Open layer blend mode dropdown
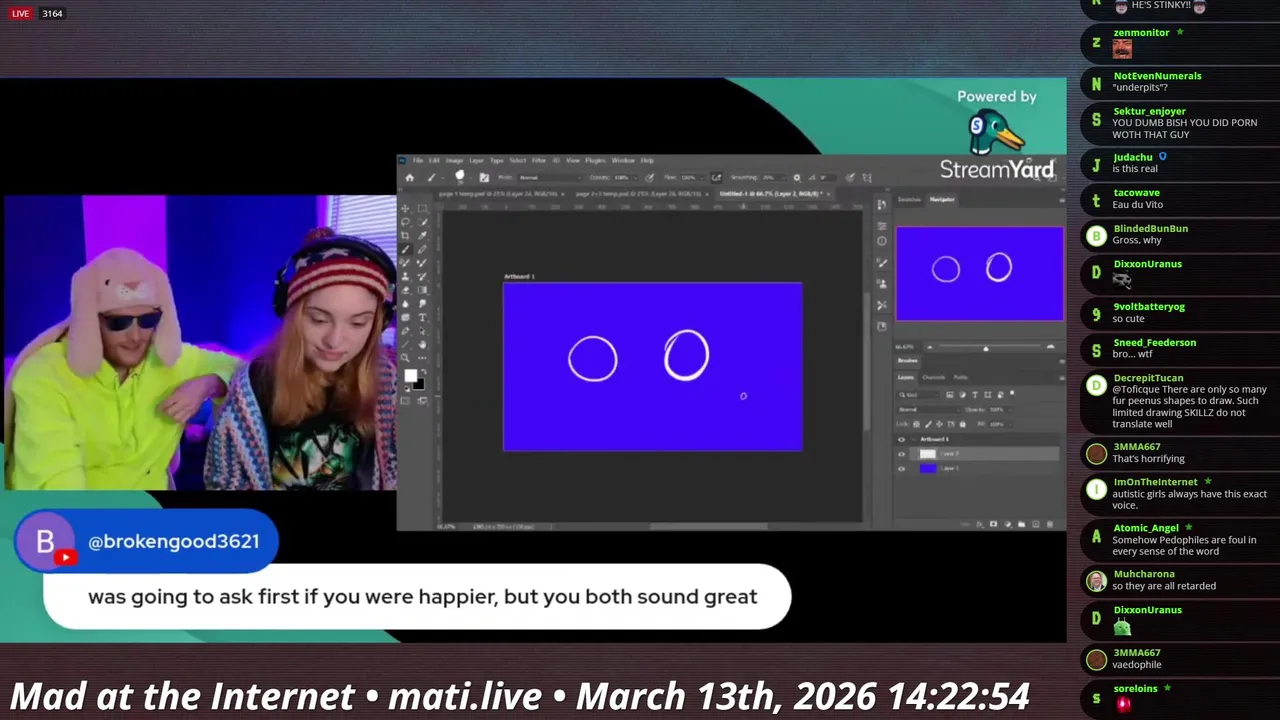 [929, 410]
